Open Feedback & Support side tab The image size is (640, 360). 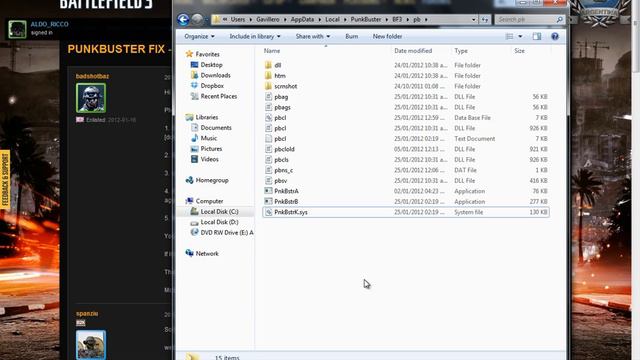pos(5,180)
